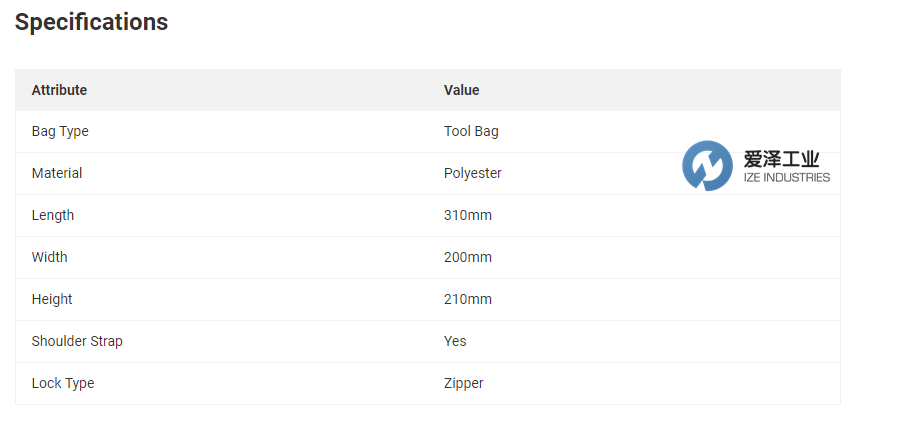Screen dimensions: 899x422
Task: Click the Zipper lock type value
Action: coord(464,383)
